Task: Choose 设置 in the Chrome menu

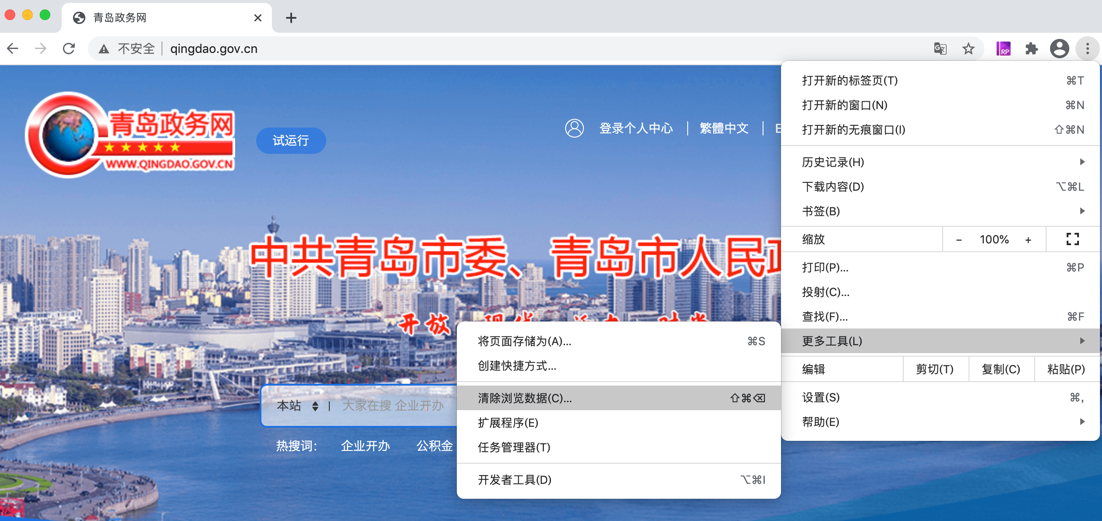Action: pyautogui.click(x=821, y=397)
